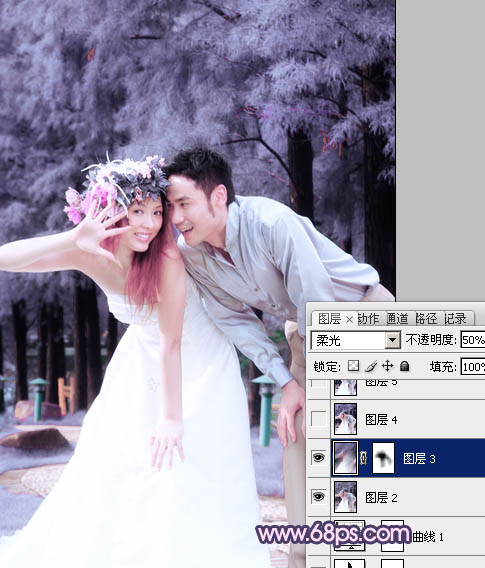Screen dimensions: 485x568
Task: Select the 图层 3 image thumbnail
Action: 345,458
